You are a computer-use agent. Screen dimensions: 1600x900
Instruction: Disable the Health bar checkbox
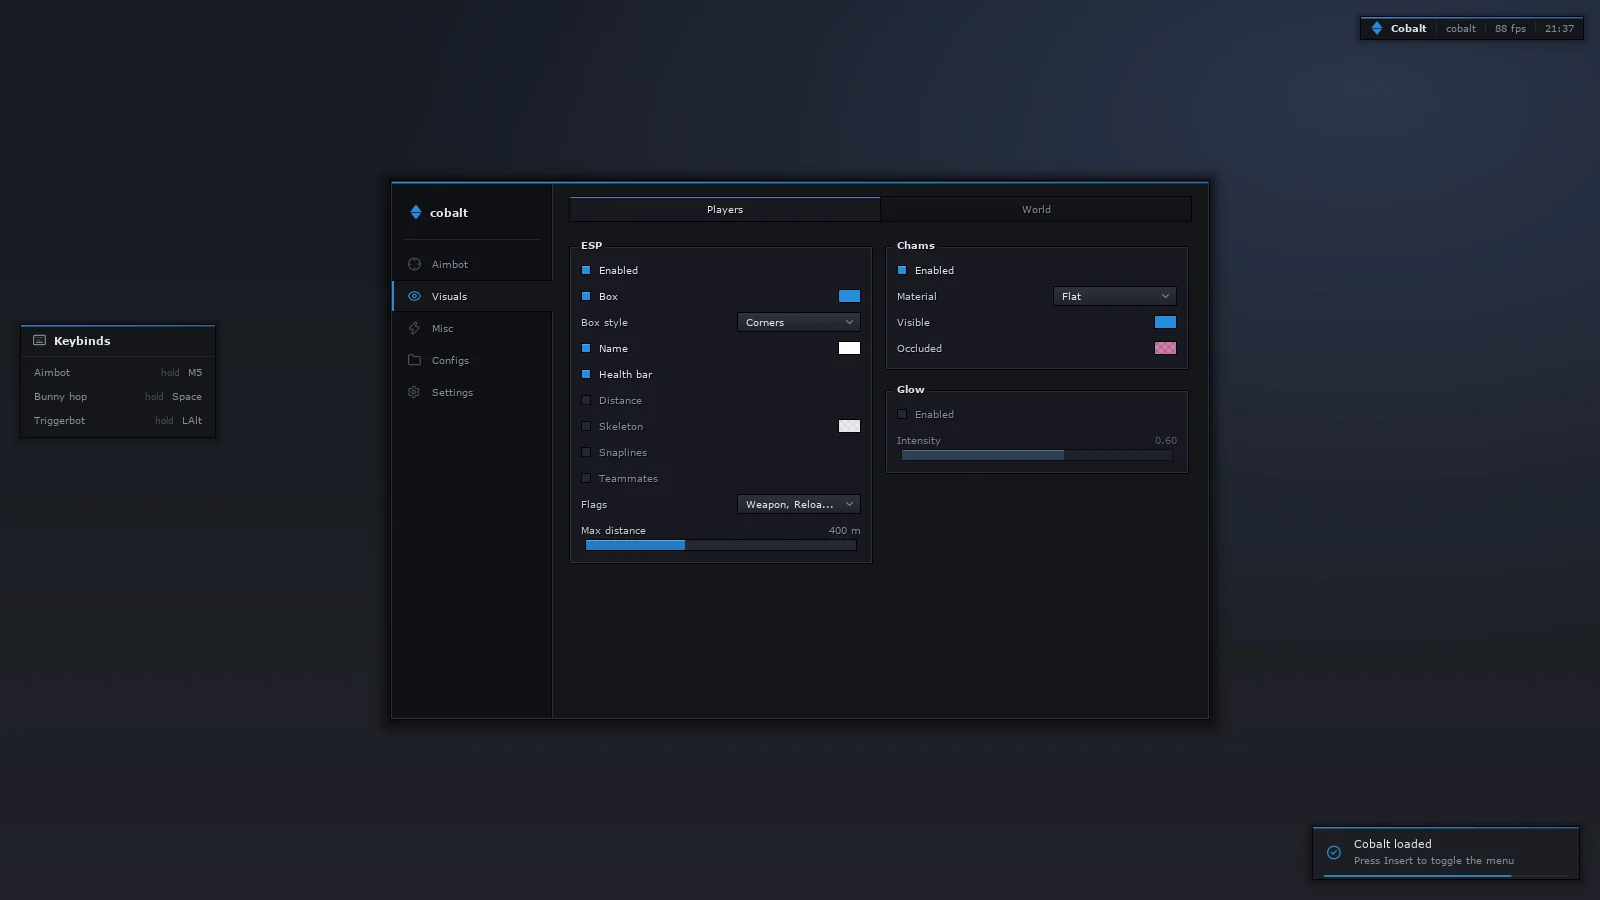click(x=586, y=374)
